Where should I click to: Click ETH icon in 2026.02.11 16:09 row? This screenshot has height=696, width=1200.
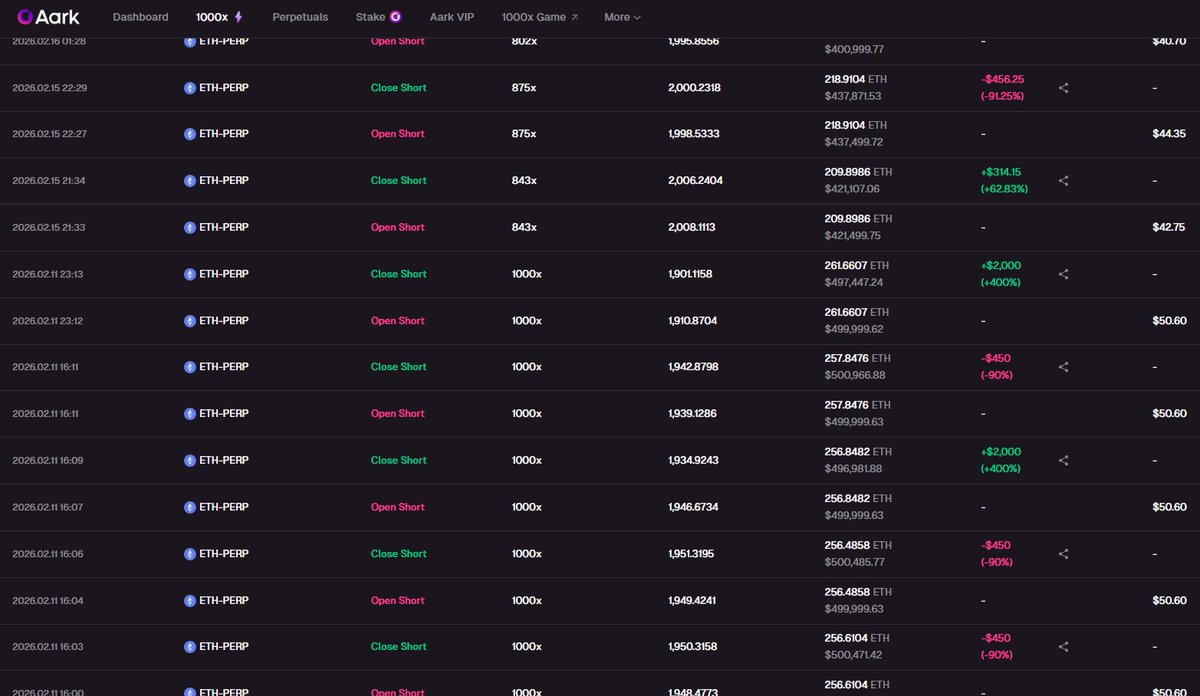190,460
